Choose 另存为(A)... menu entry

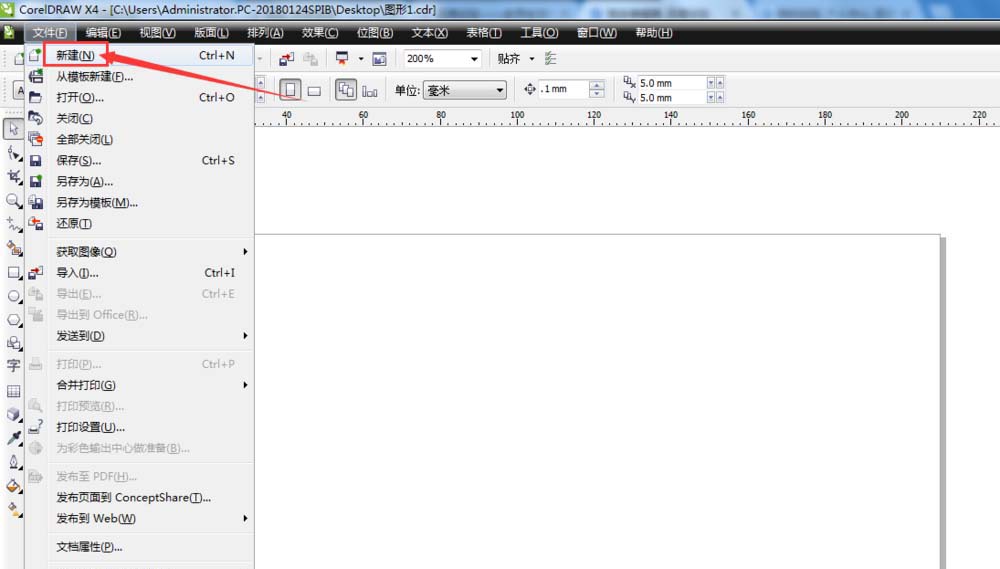click(139, 182)
